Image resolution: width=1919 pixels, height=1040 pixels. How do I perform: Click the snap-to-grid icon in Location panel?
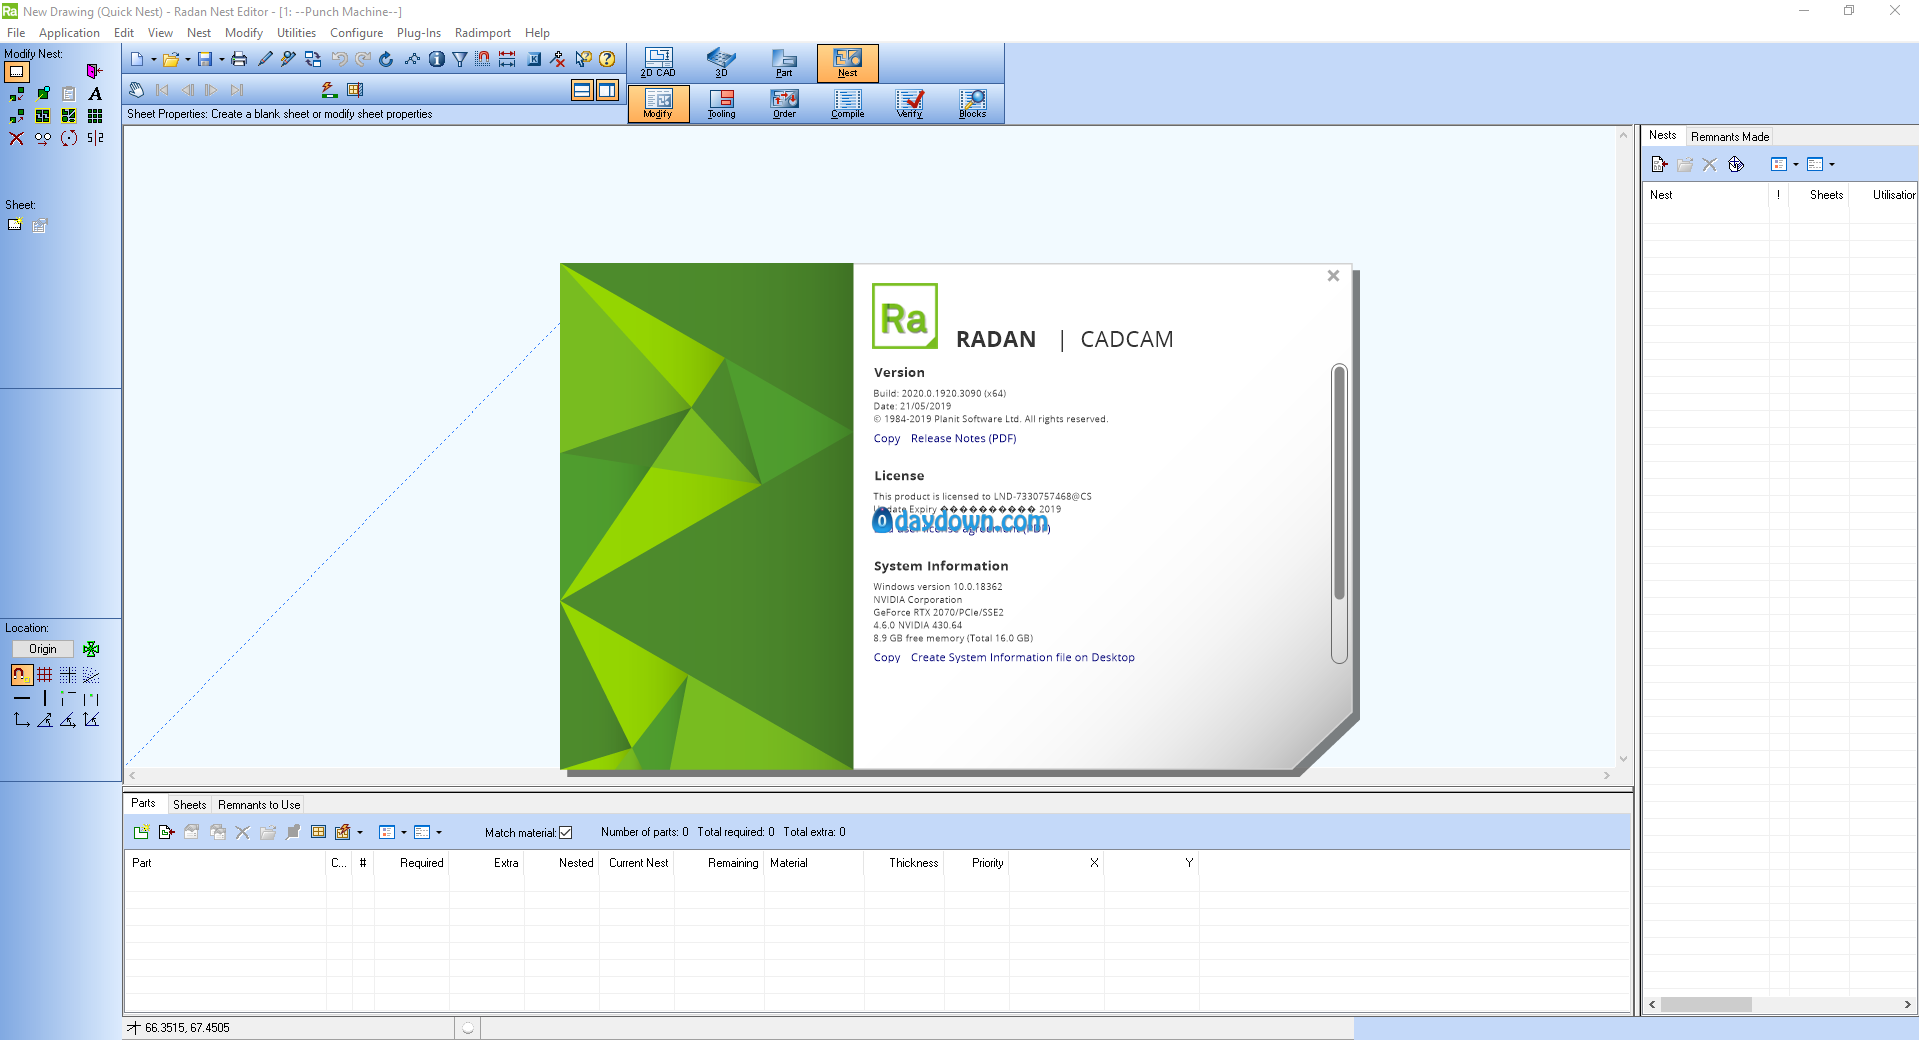(x=45, y=675)
